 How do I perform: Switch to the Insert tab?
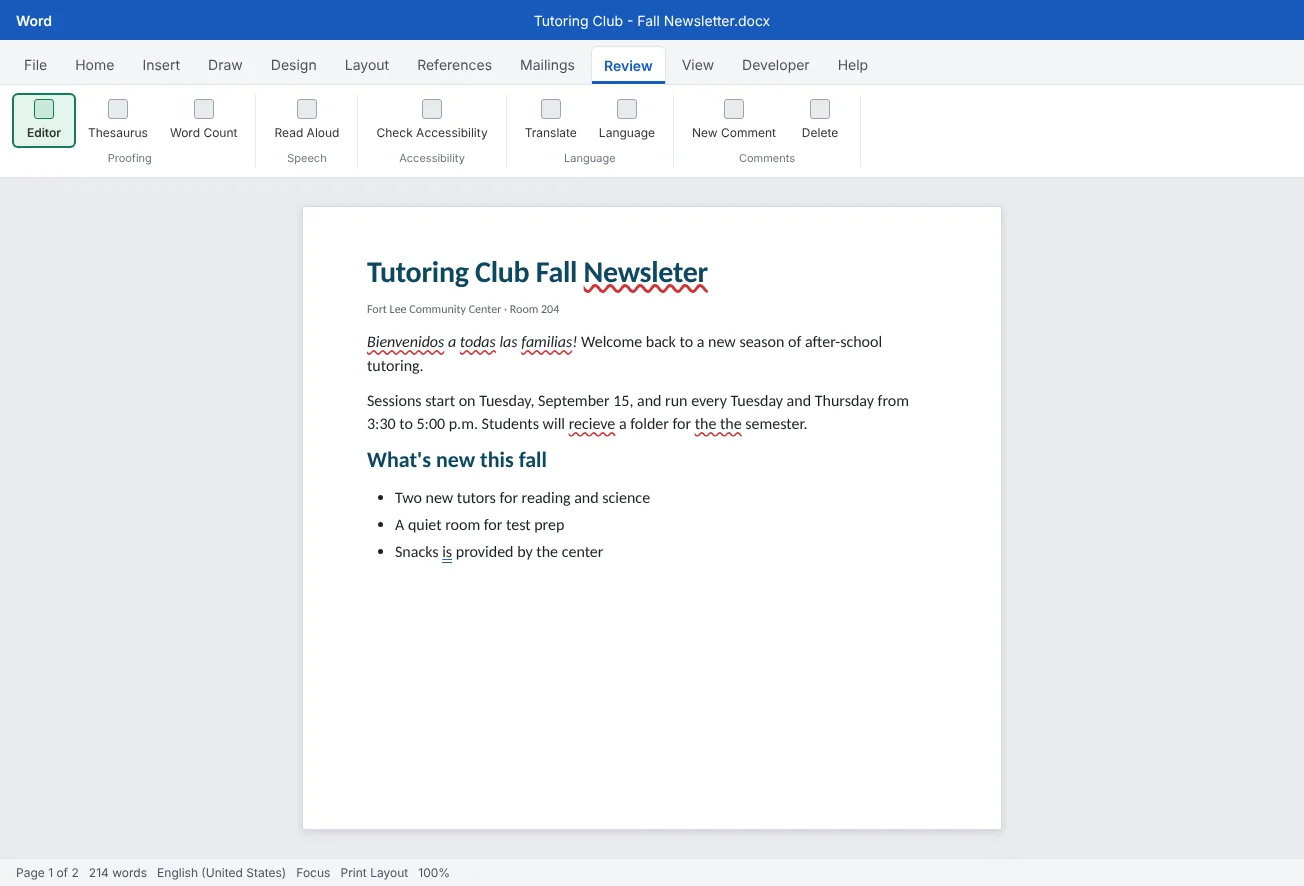point(161,65)
